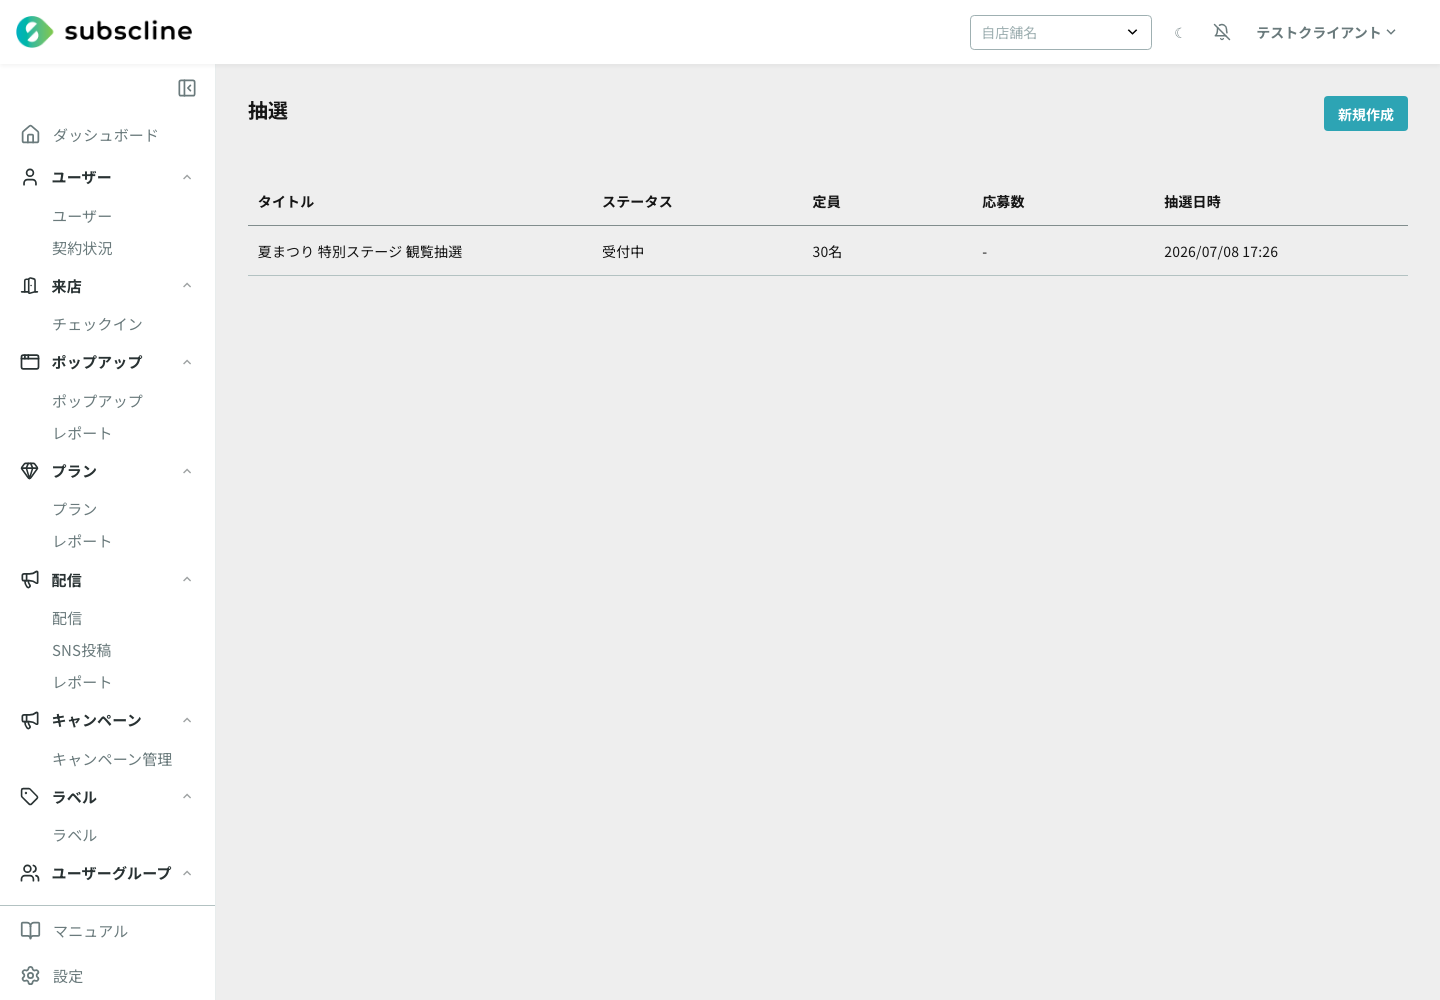Click the 配信 megaphone icon
The image size is (1440, 1000).
(x=30, y=580)
